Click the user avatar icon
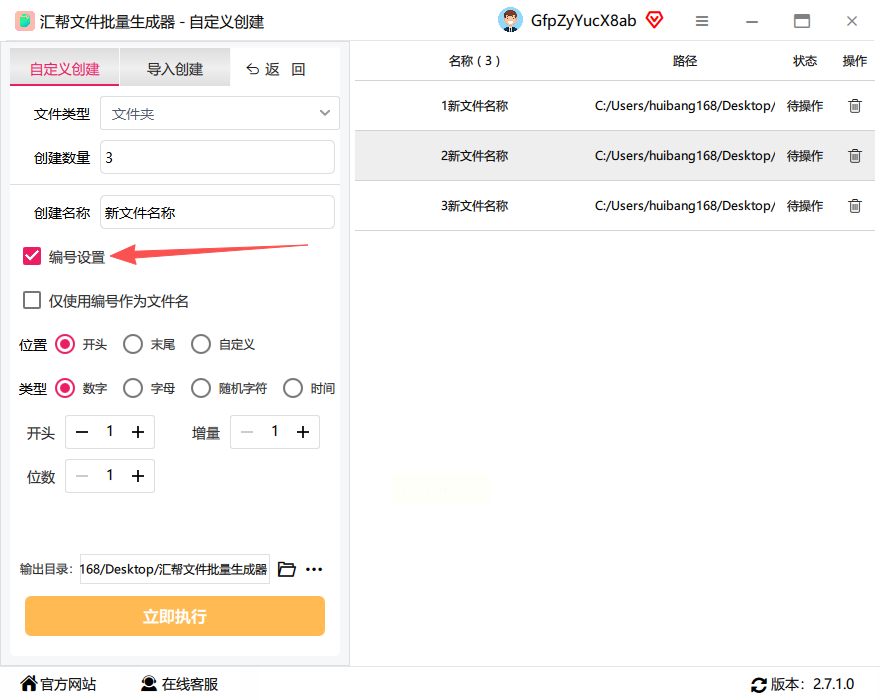 tap(510, 20)
